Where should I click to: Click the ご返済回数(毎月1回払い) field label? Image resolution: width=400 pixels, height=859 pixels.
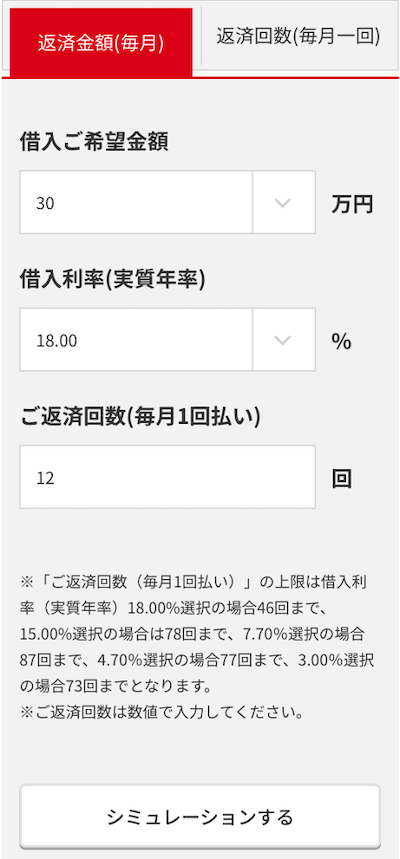click(x=140, y=417)
